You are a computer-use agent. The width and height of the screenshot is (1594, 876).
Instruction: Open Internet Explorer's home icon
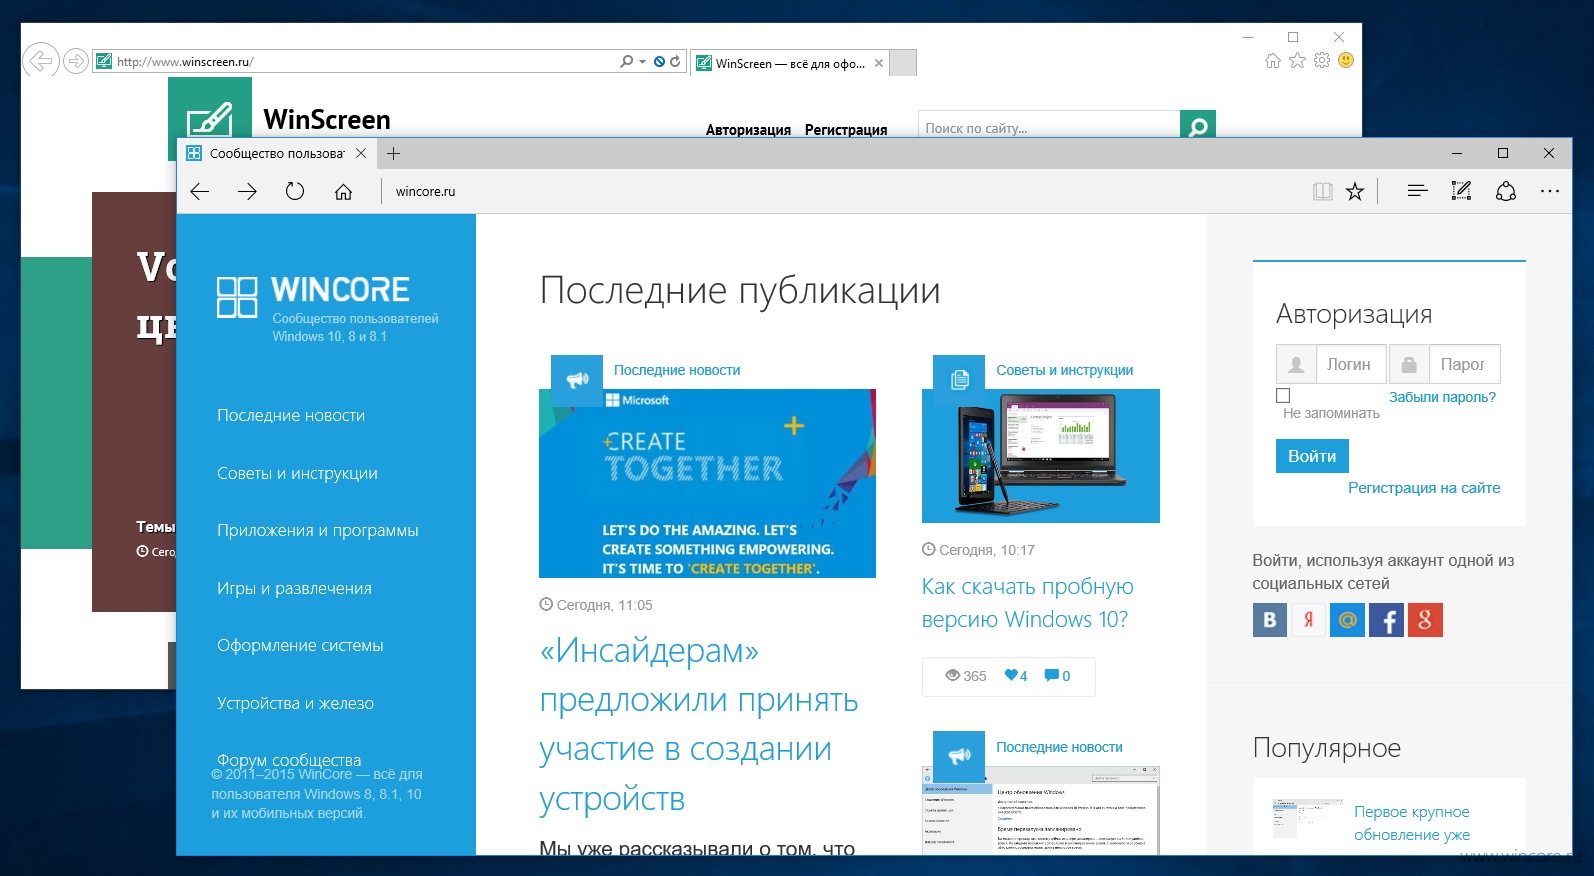pos(1272,61)
